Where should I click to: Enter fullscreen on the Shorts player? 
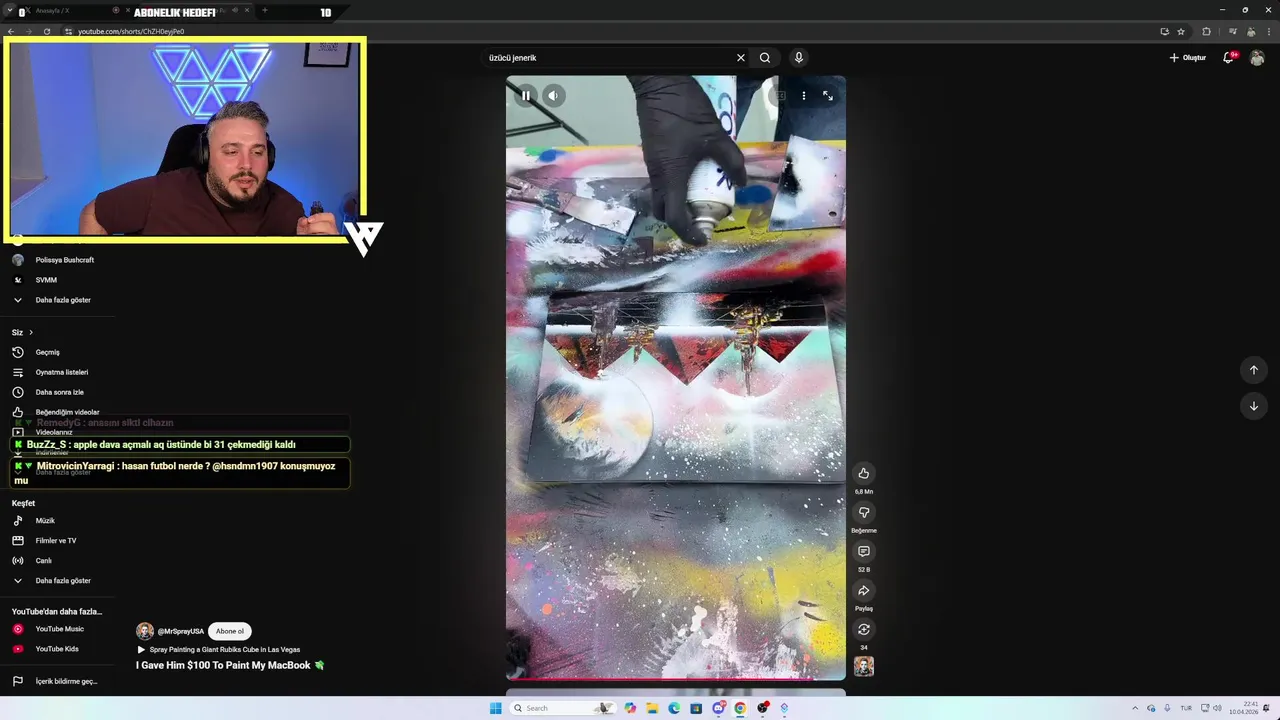827,96
